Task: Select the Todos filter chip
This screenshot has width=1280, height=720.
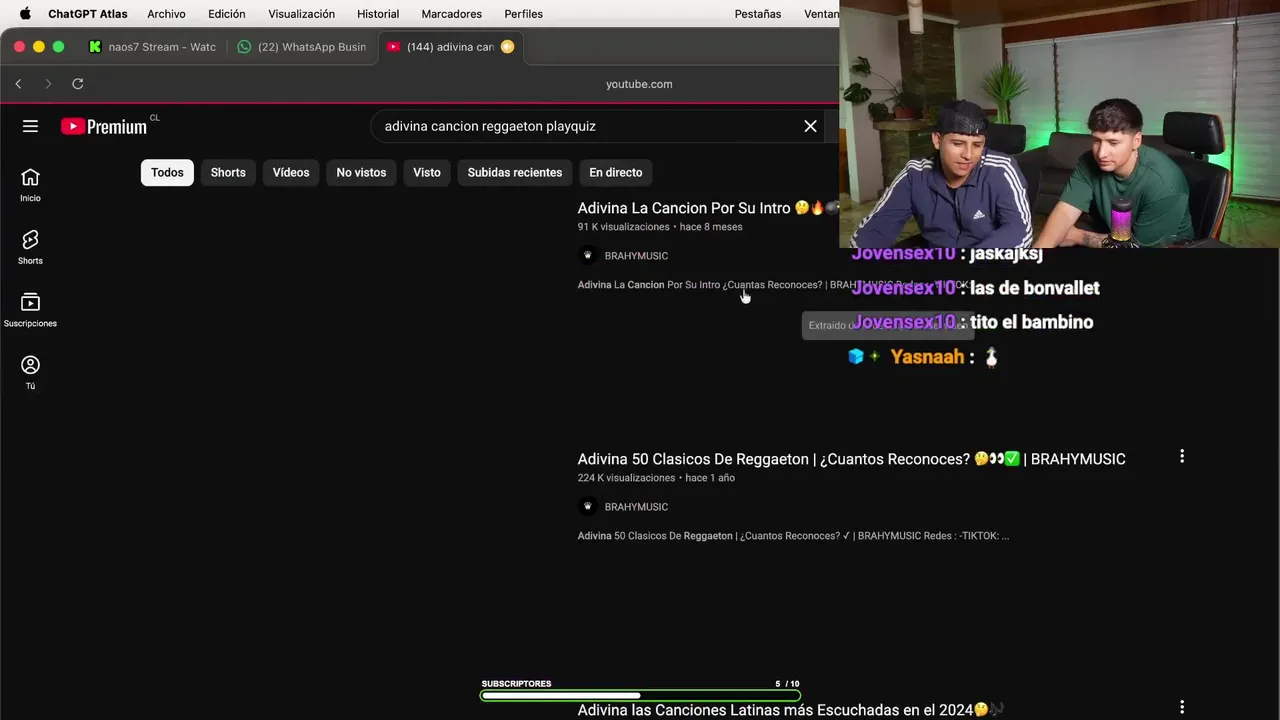Action: coord(167,172)
